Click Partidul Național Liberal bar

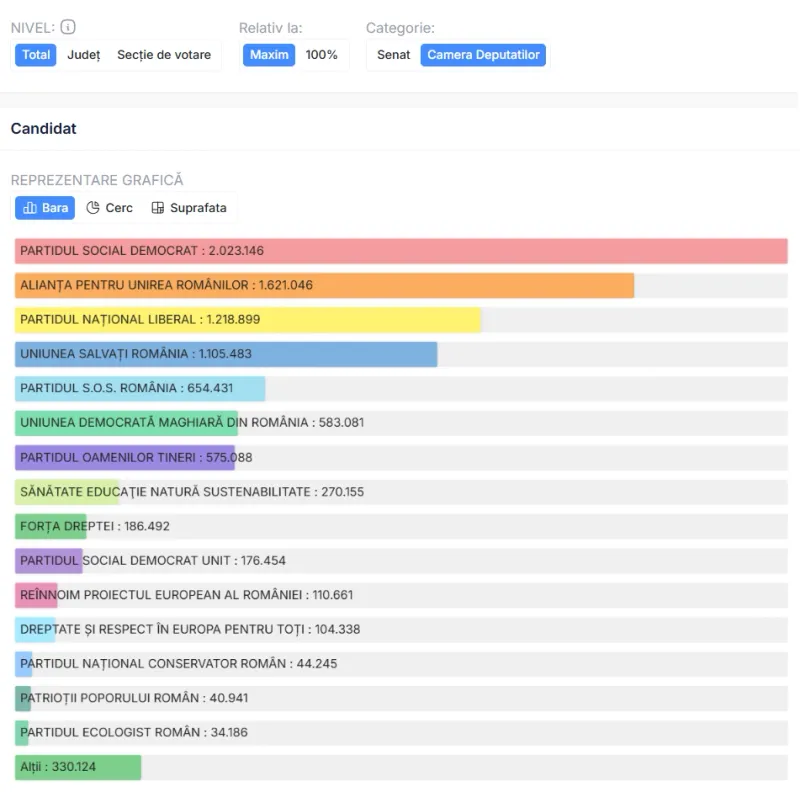[248, 319]
